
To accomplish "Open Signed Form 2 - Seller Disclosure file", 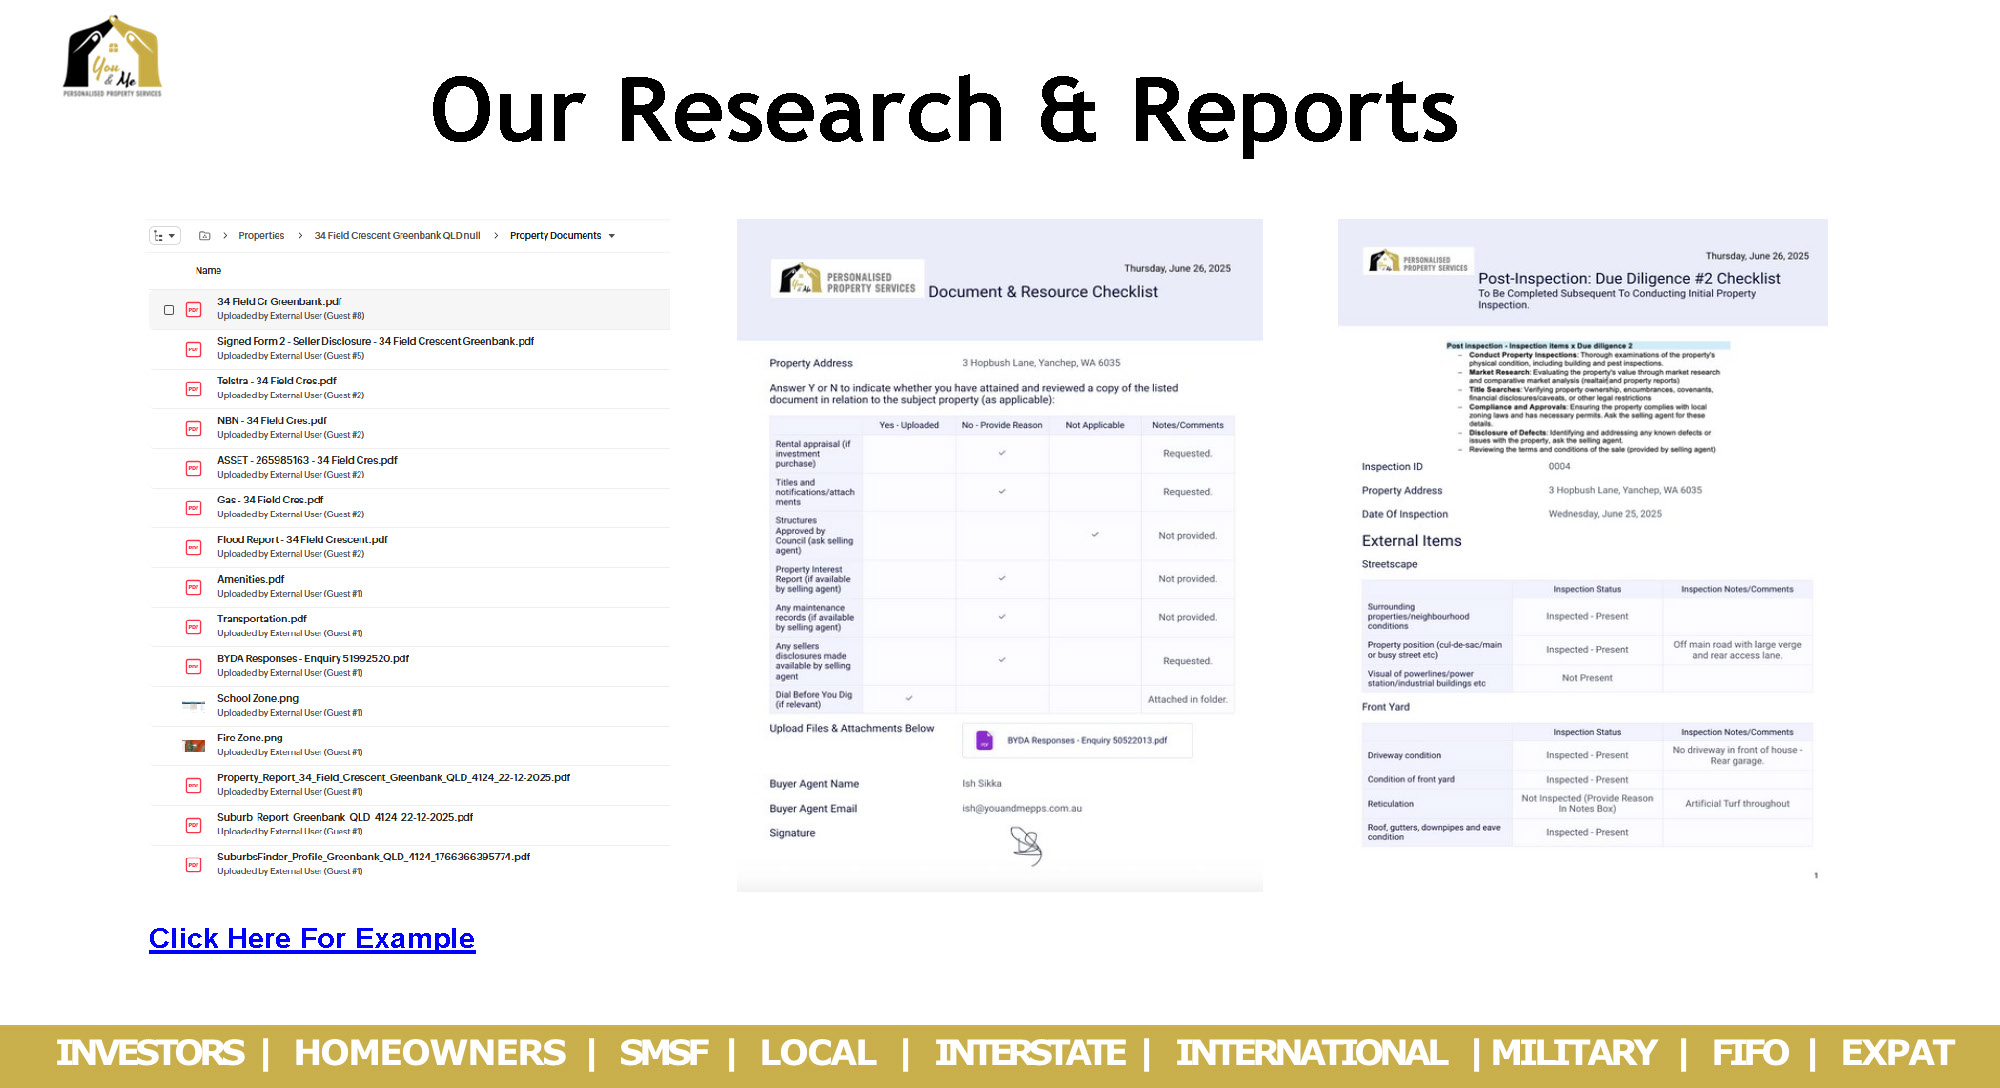I will 375,341.
